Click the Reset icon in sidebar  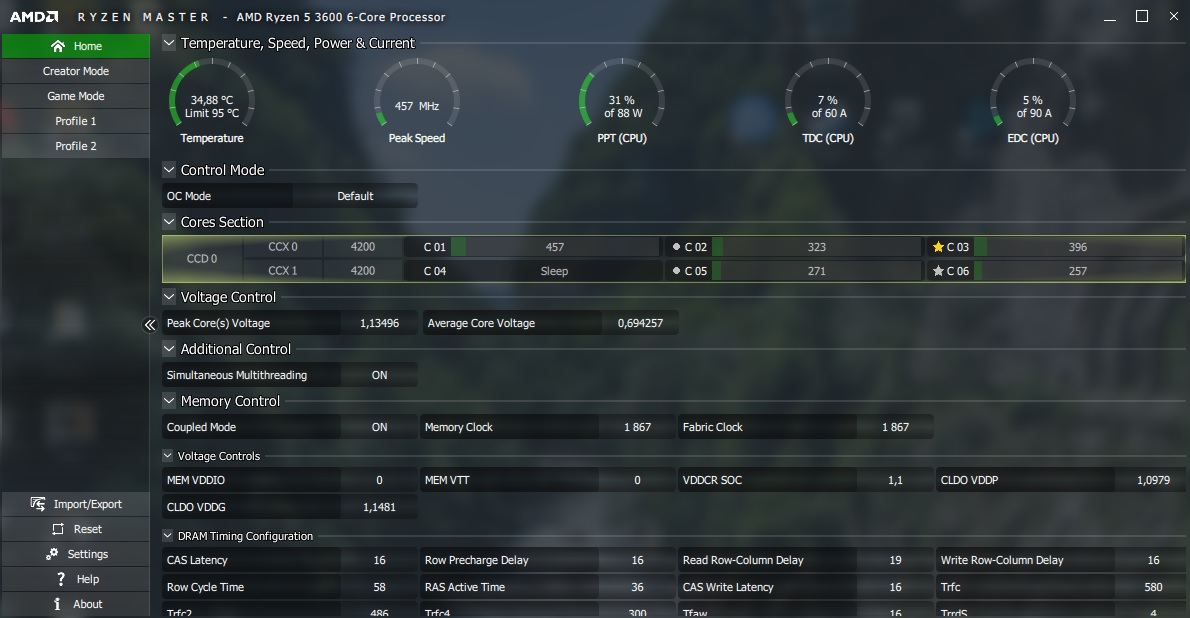tap(58, 529)
